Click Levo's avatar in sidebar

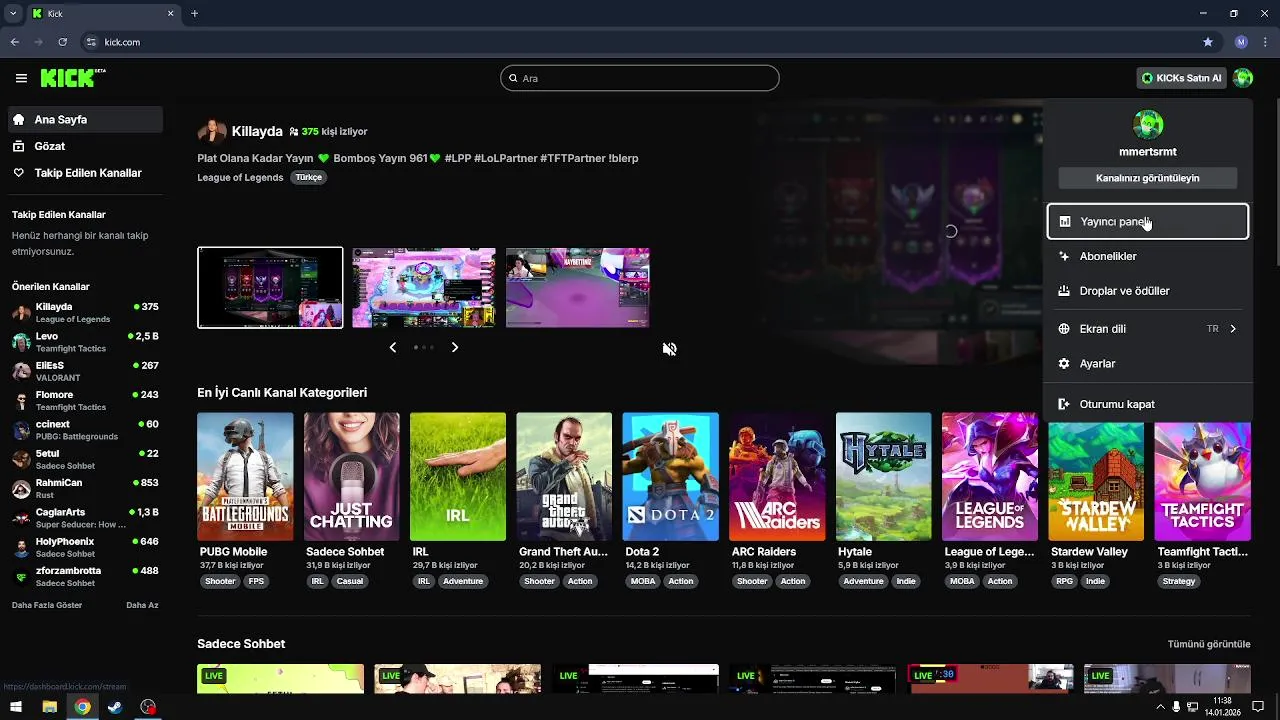(x=21, y=342)
